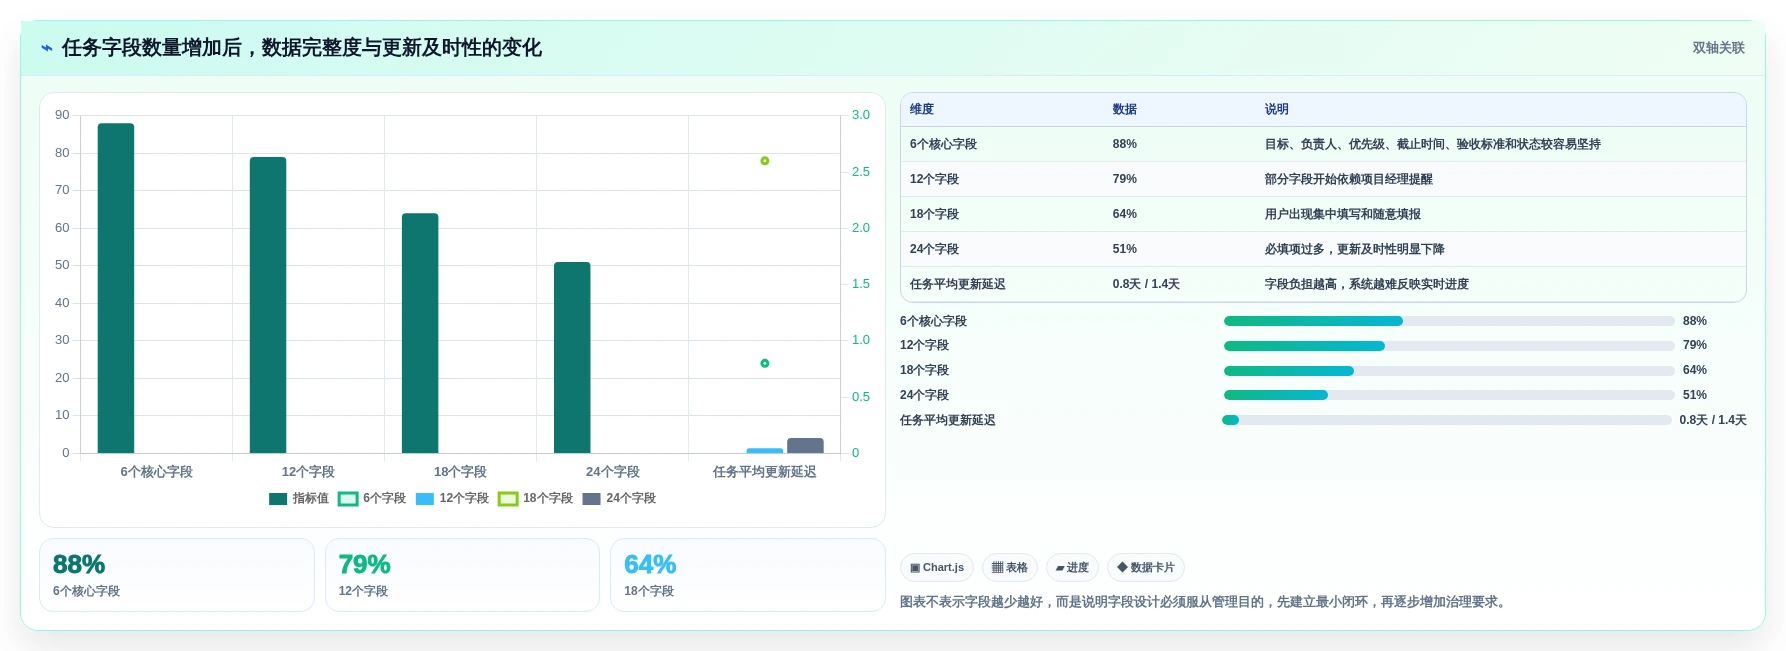Image resolution: width=1786 pixels, height=651 pixels.
Task: Select the 数据卡片 tag
Action: tap(1146, 568)
